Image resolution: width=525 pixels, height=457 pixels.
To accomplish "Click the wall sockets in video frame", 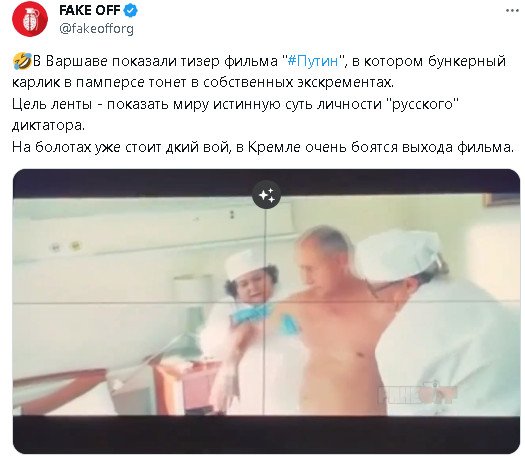I will point(66,246).
